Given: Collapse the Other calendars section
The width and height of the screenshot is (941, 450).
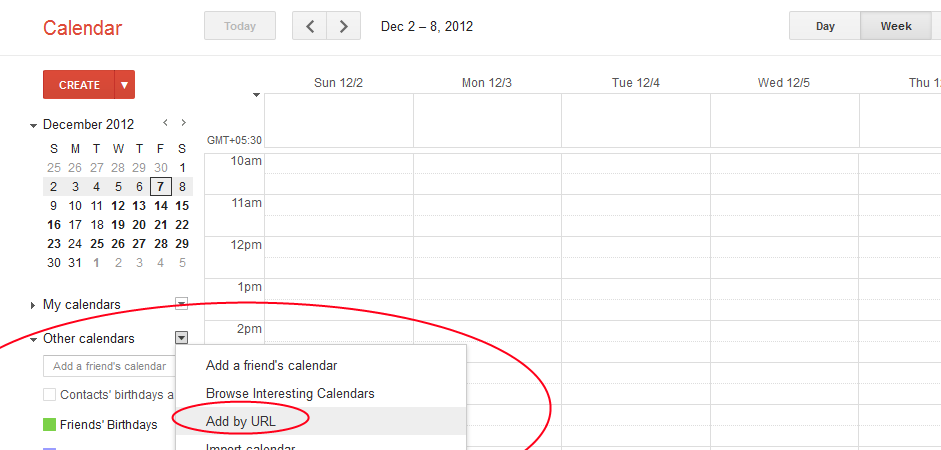Looking at the screenshot, I should (x=34, y=339).
